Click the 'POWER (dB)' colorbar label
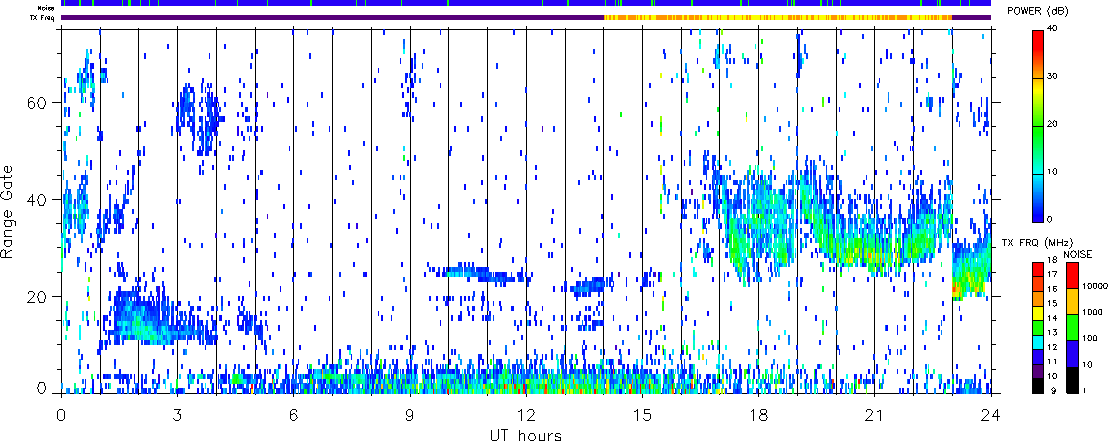 pos(1039,10)
